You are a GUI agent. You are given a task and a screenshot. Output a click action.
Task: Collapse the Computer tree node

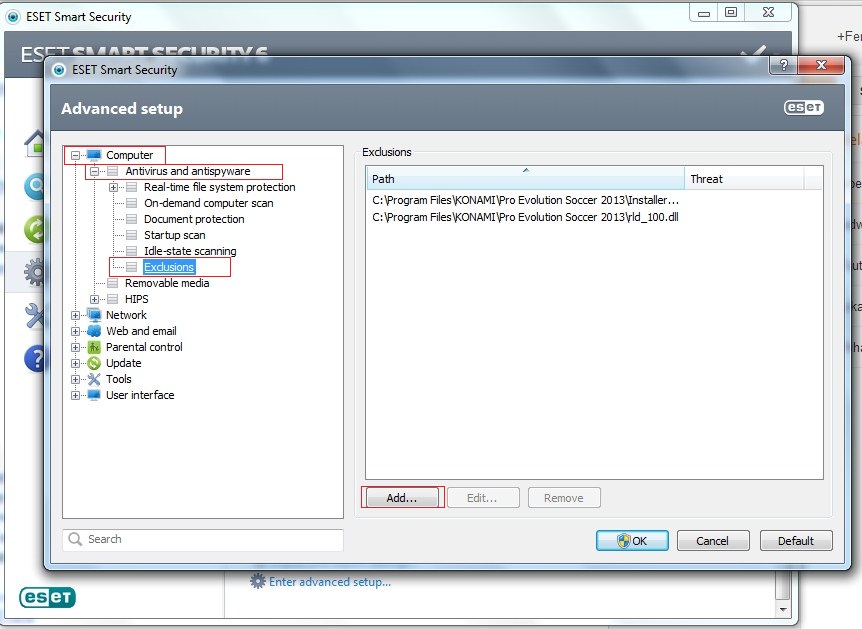pos(75,155)
